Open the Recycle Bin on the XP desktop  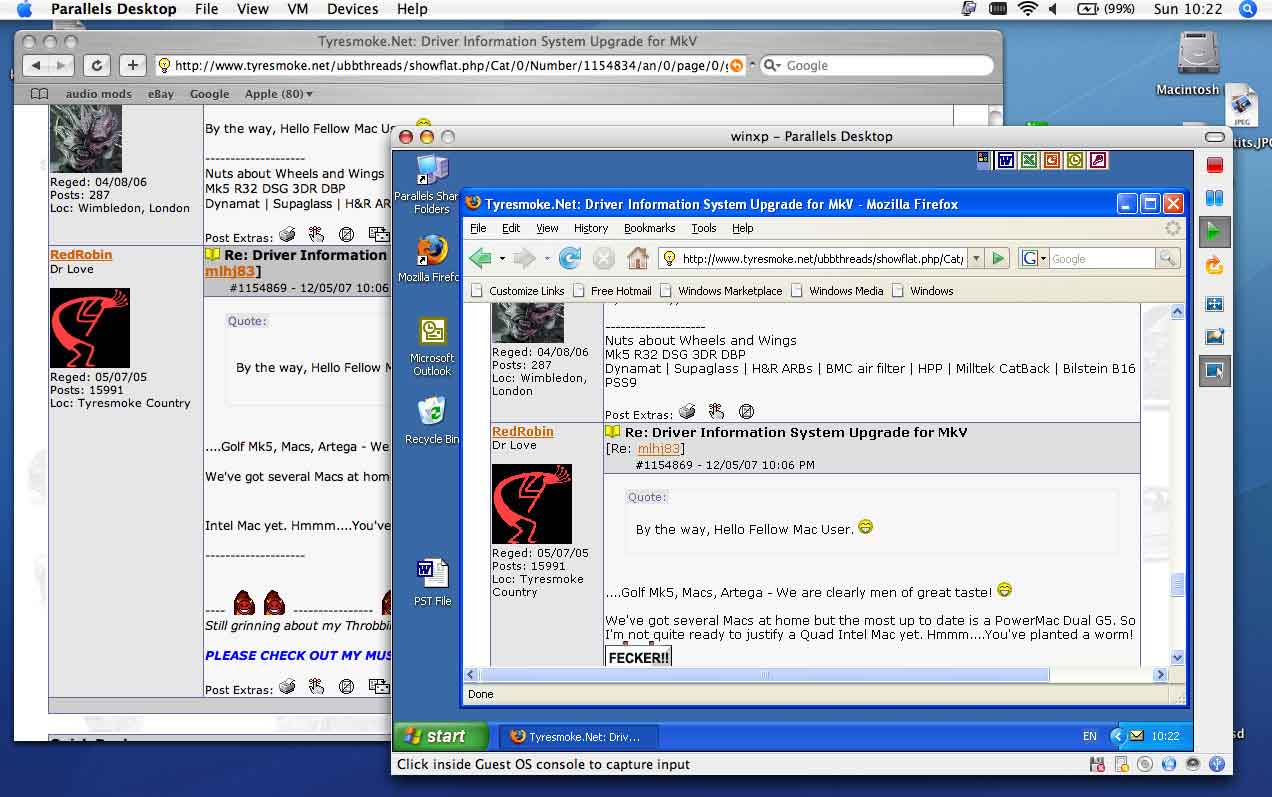[432, 419]
